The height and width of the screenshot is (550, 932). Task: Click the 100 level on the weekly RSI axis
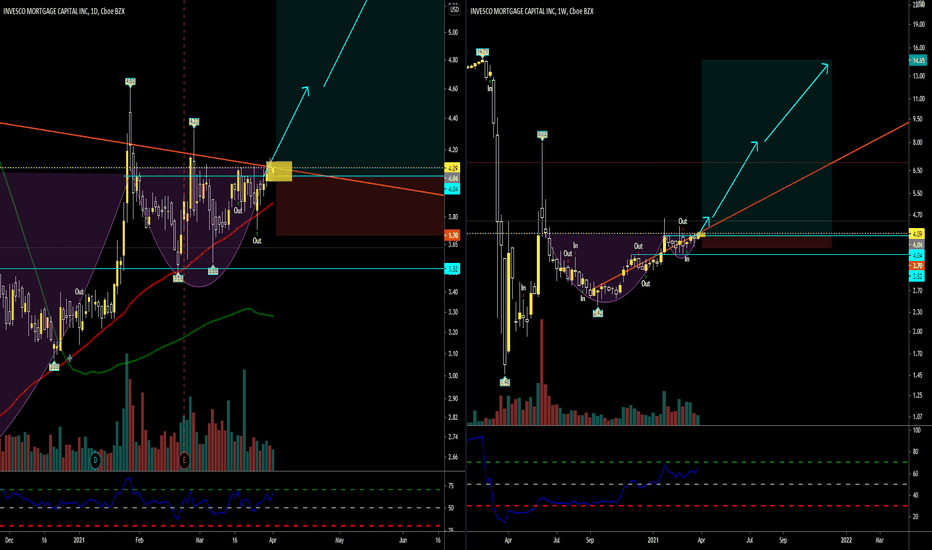[x=917, y=430]
